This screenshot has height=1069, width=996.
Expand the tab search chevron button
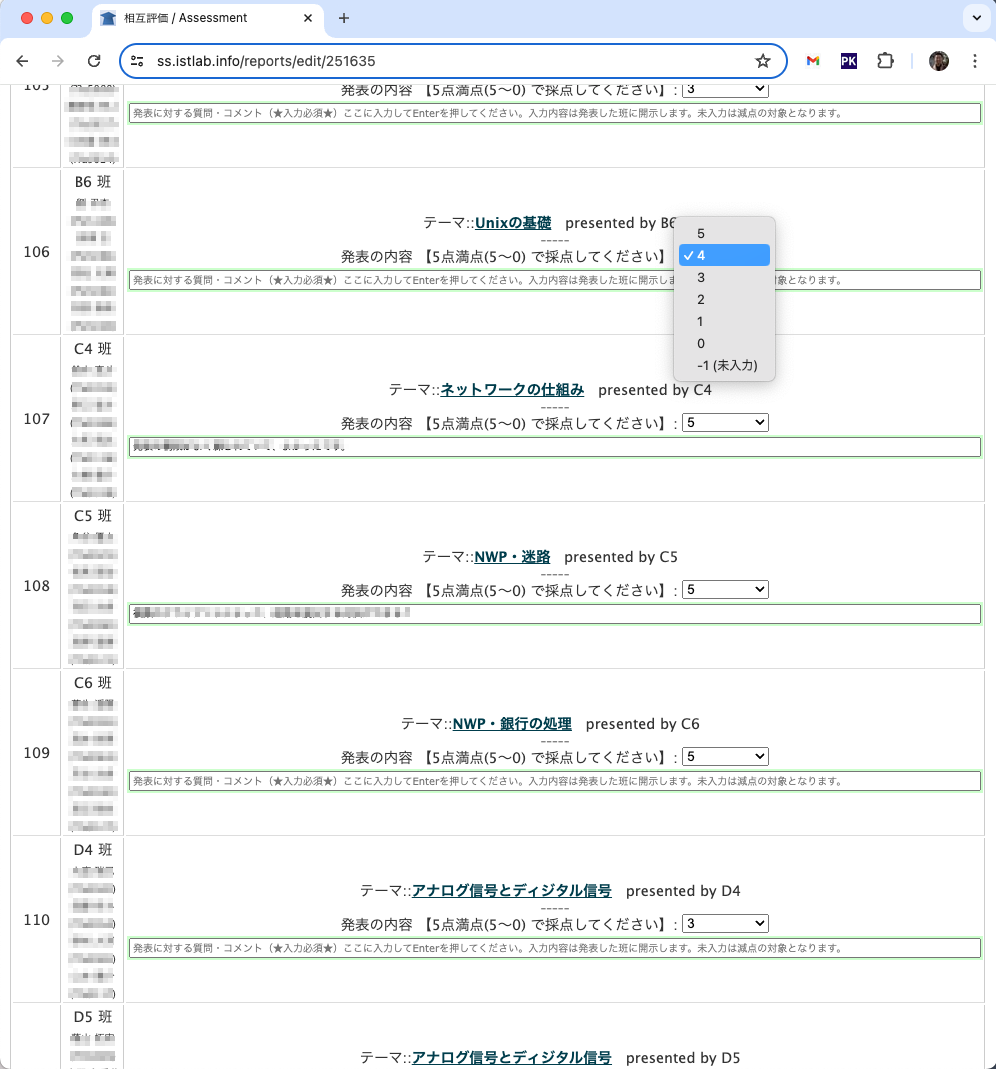point(975,18)
